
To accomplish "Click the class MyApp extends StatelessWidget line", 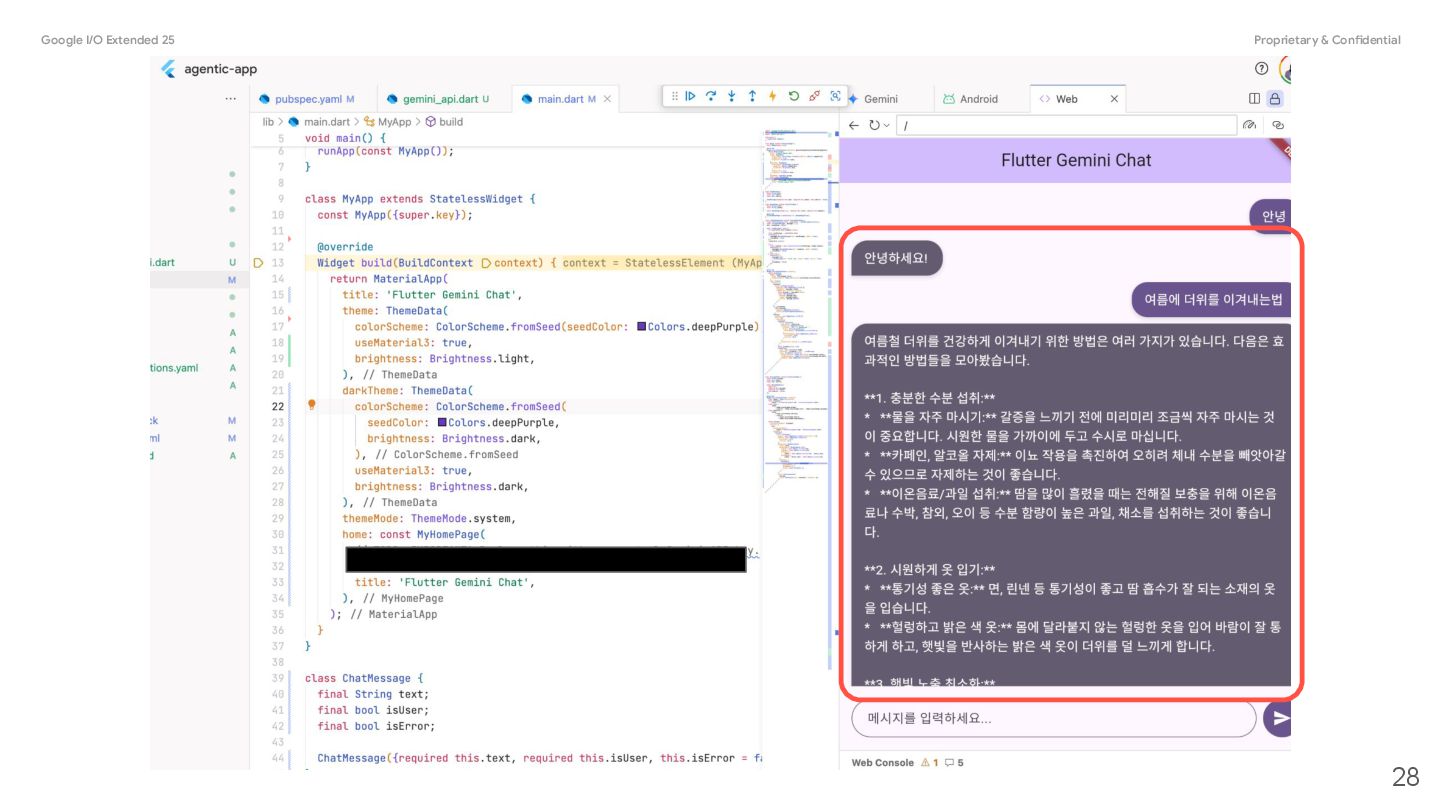I will [x=421, y=198].
